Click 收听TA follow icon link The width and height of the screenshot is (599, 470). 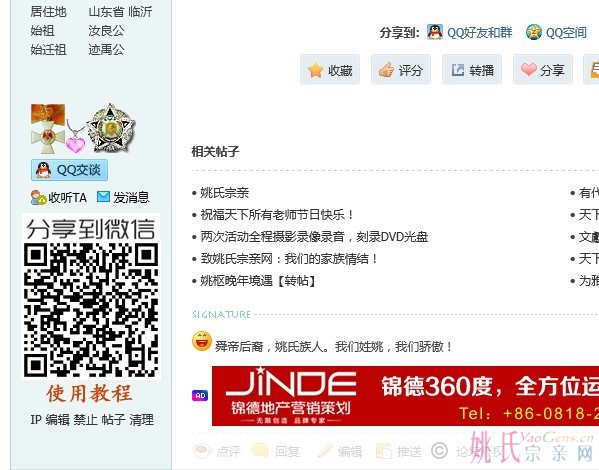(59, 198)
